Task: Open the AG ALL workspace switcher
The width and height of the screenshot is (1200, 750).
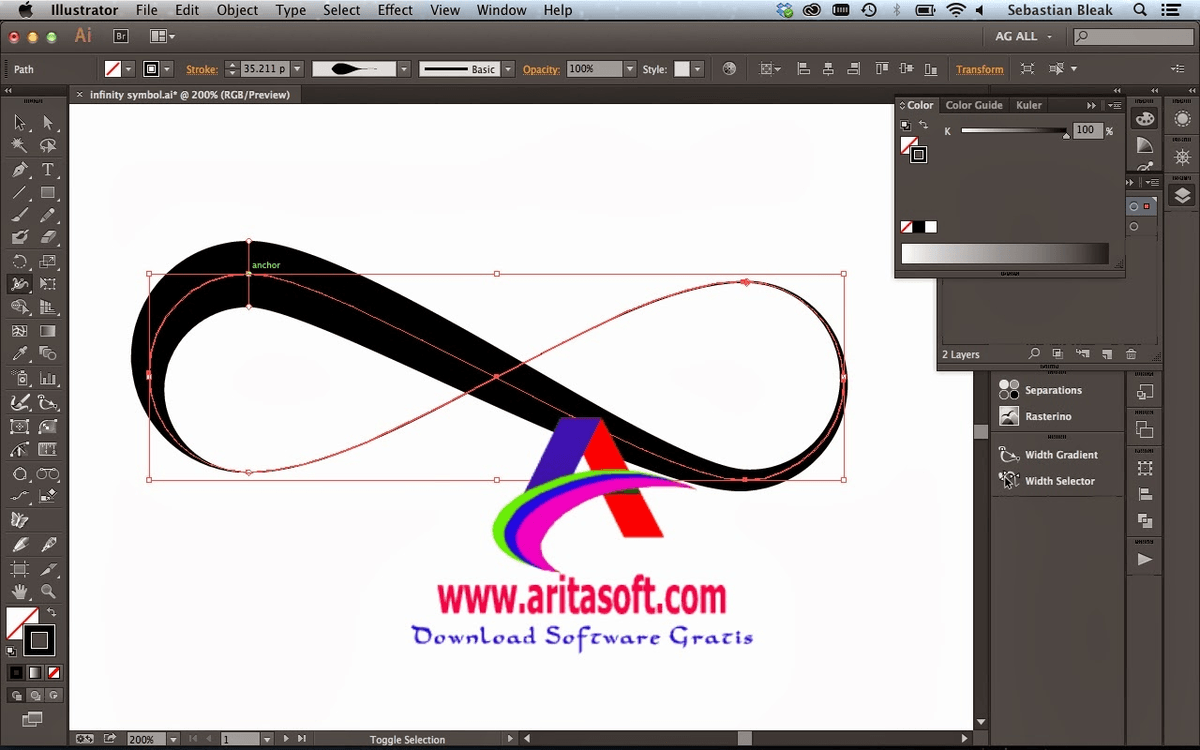Action: (x=1024, y=36)
